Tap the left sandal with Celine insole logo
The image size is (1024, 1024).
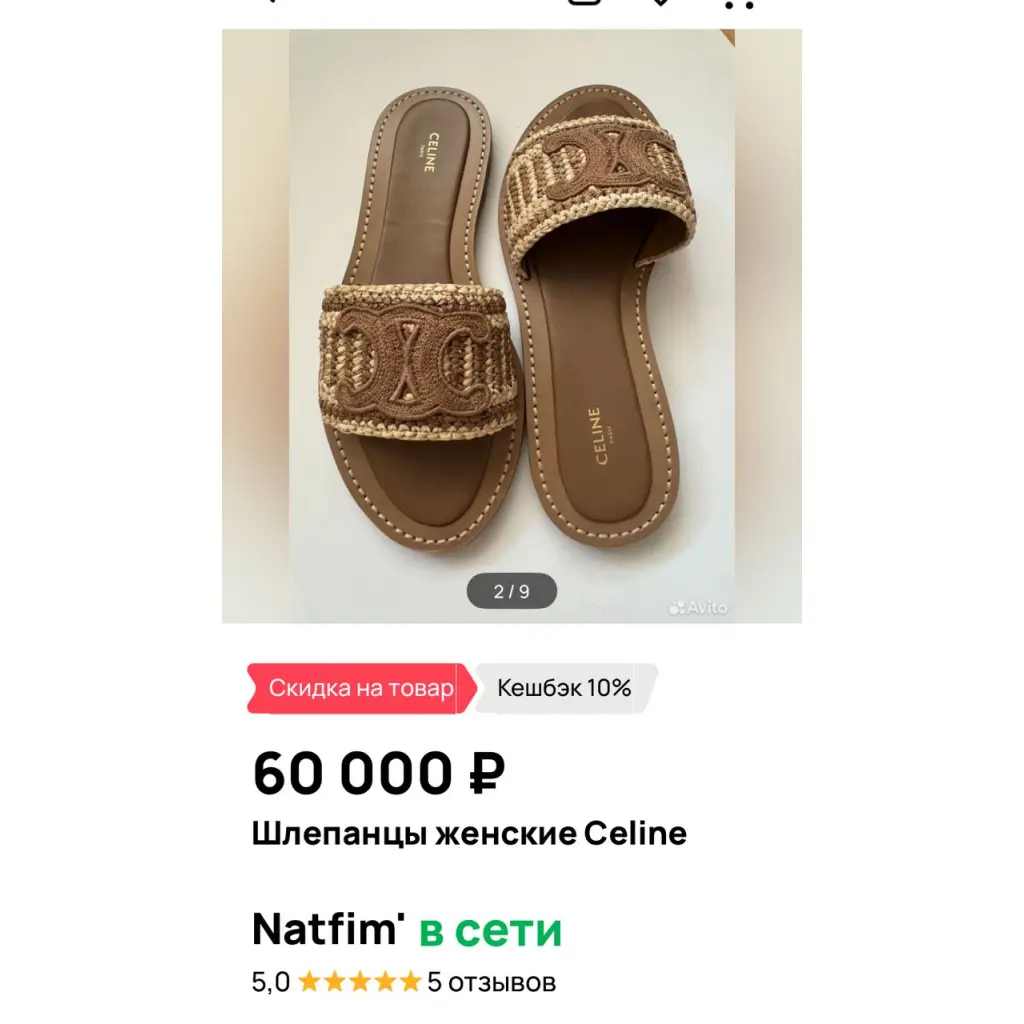(421, 320)
